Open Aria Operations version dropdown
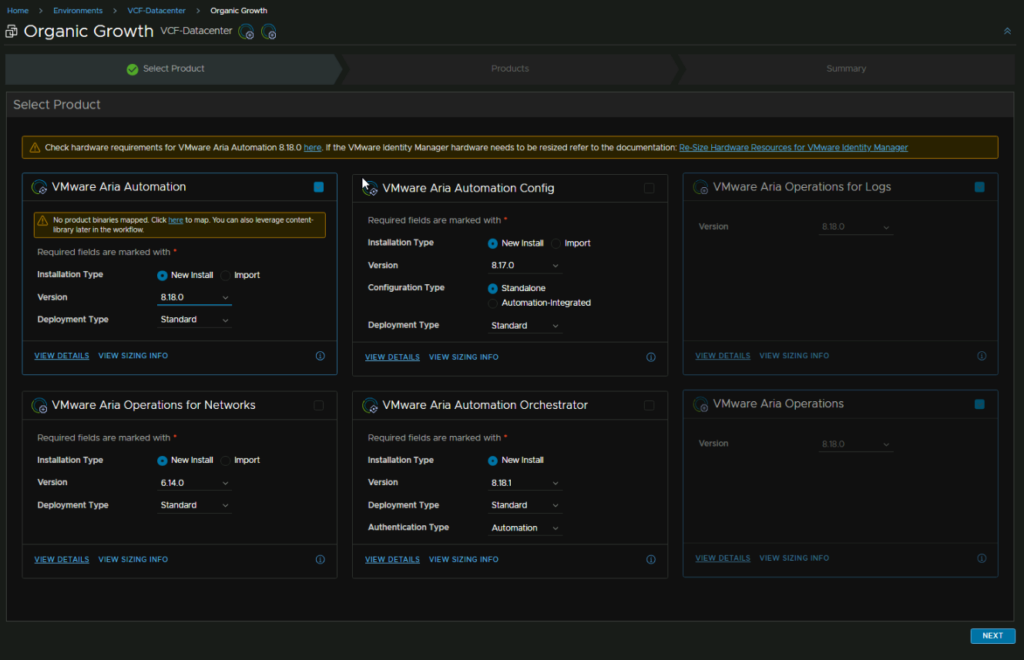The width and height of the screenshot is (1024, 660). pyautogui.click(x=855, y=443)
